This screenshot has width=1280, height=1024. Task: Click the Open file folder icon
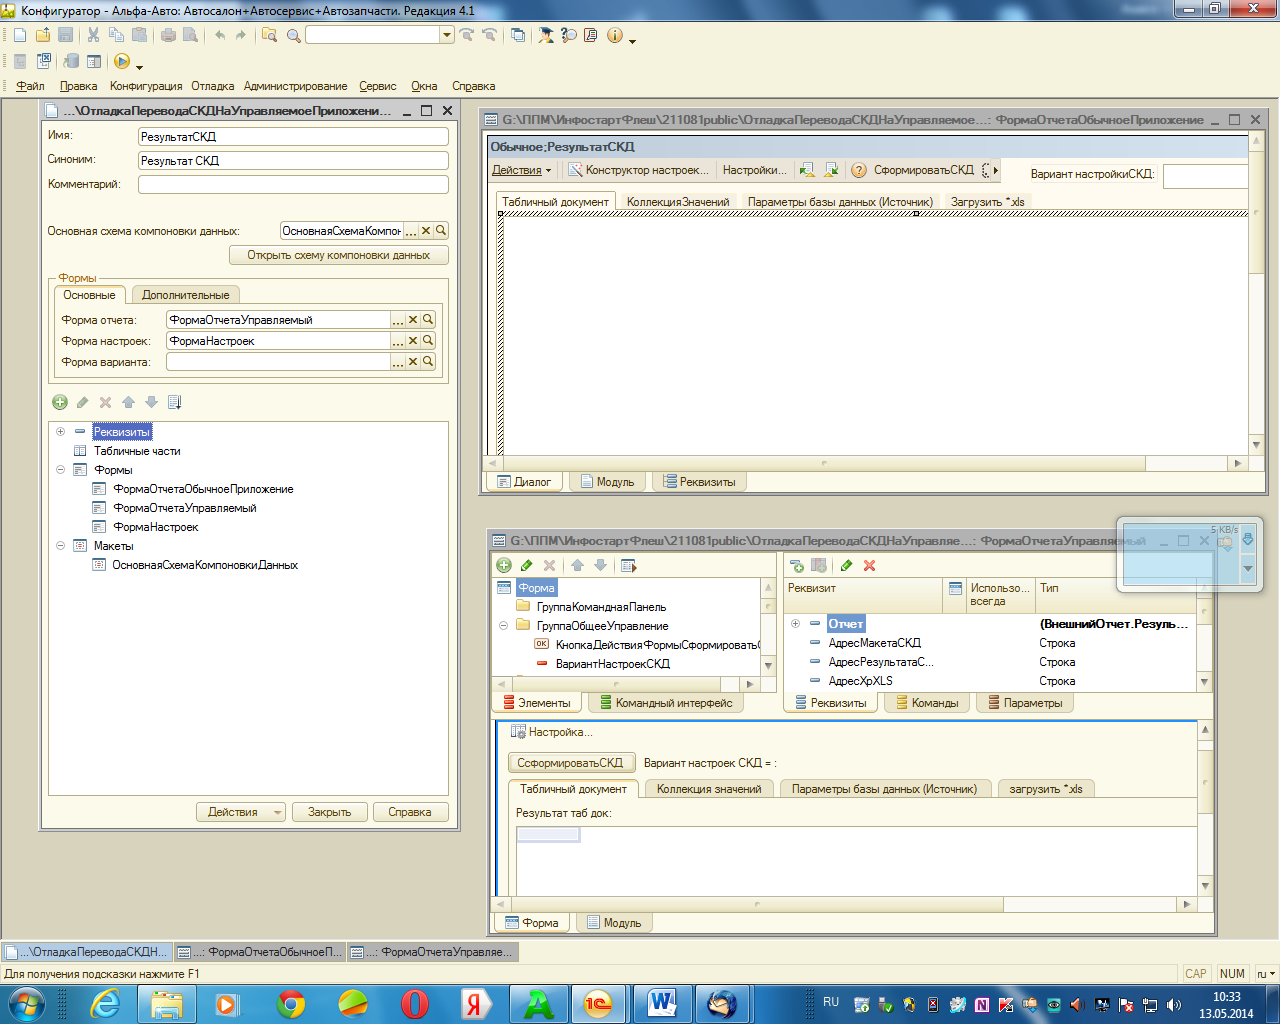[43, 35]
